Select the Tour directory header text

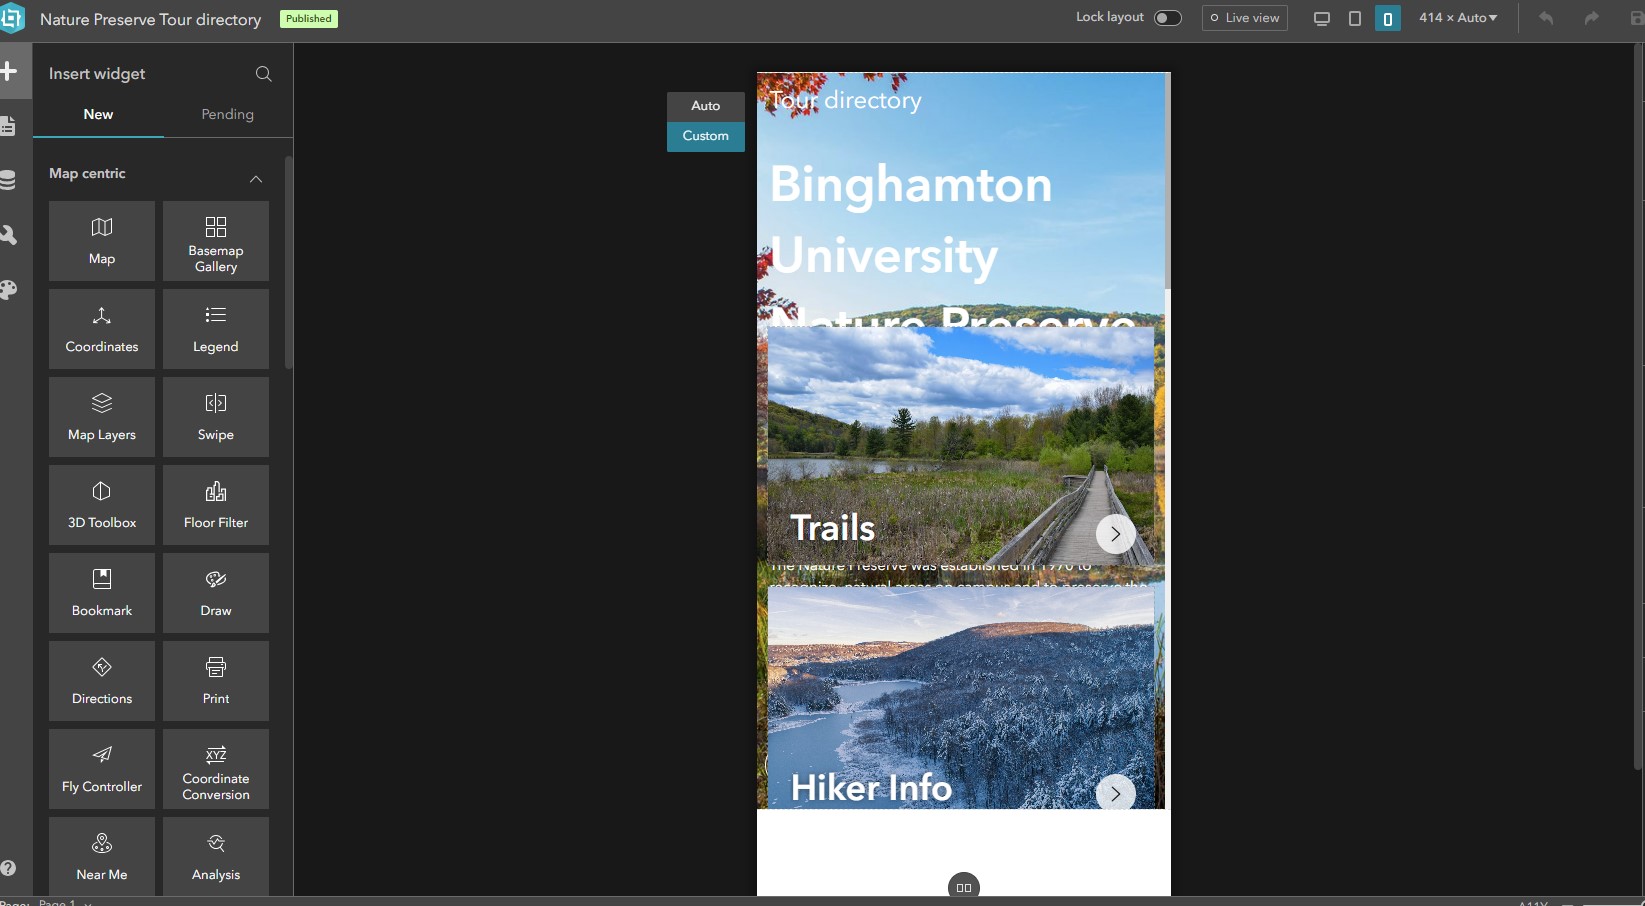point(845,100)
